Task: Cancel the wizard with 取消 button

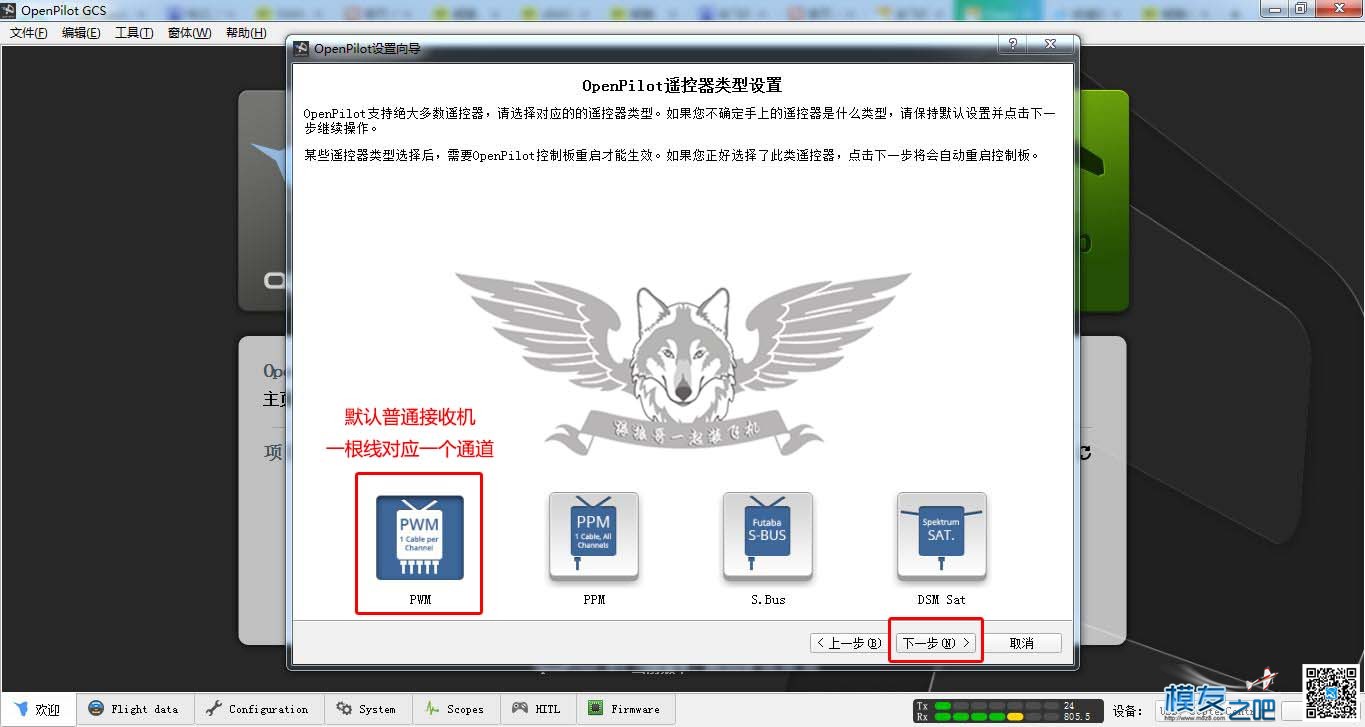Action: tap(1021, 643)
